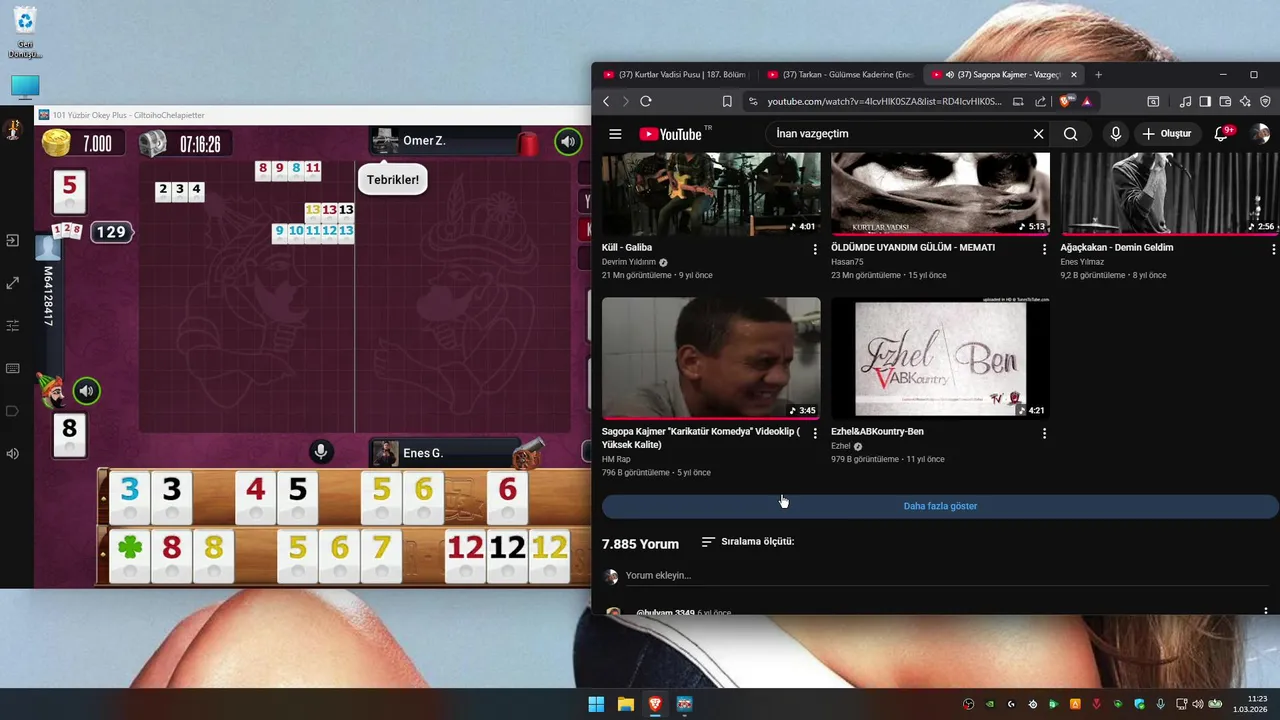
Task: Click the YouTube search input field
Action: click(x=900, y=134)
